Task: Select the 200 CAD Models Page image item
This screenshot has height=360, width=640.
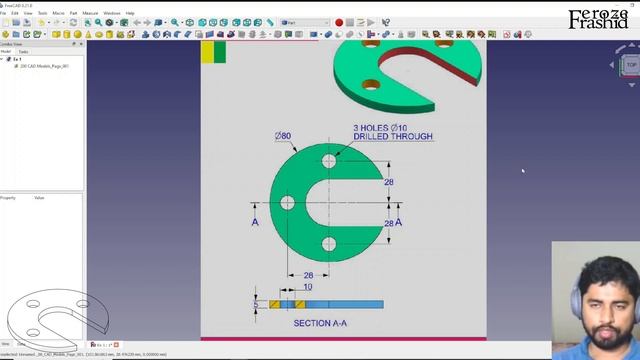Action: tap(44, 66)
